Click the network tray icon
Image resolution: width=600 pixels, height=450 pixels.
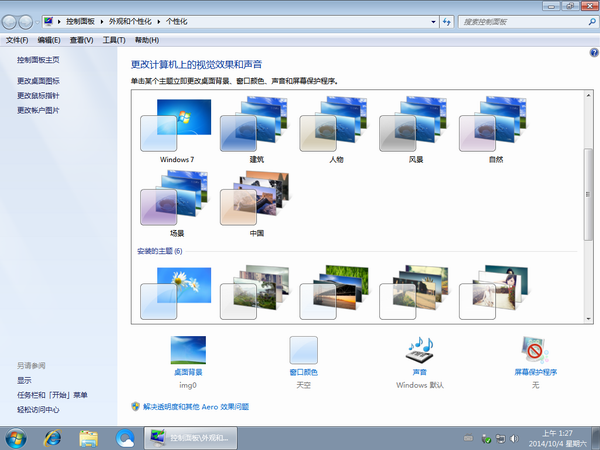click(x=500, y=439)
